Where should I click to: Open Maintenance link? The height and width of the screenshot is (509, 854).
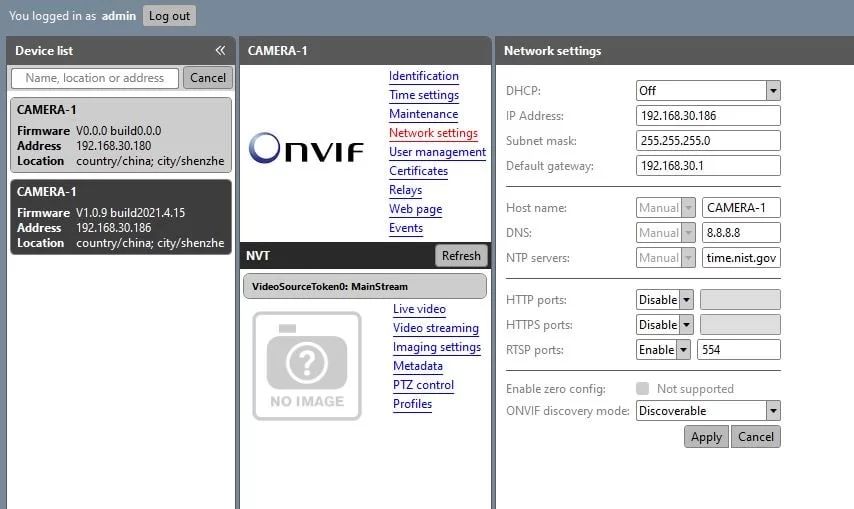[x=423, y=114]
